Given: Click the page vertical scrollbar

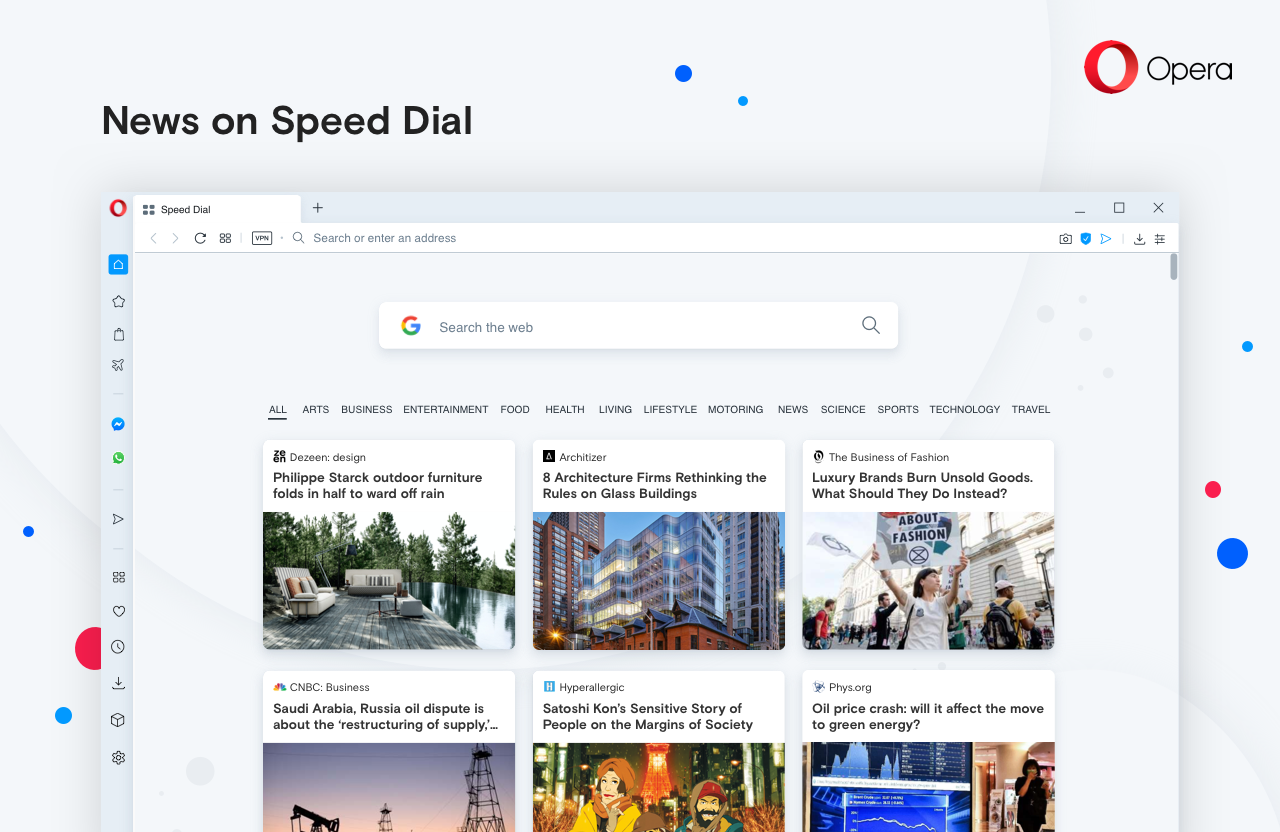Looking at the screenshot, I should [1173, 267].
